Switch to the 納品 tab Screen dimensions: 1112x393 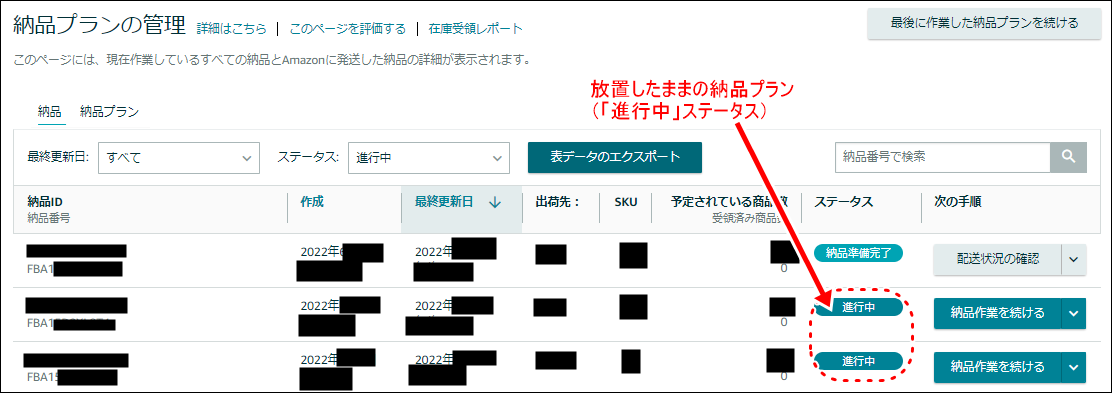tap(50, 111)
